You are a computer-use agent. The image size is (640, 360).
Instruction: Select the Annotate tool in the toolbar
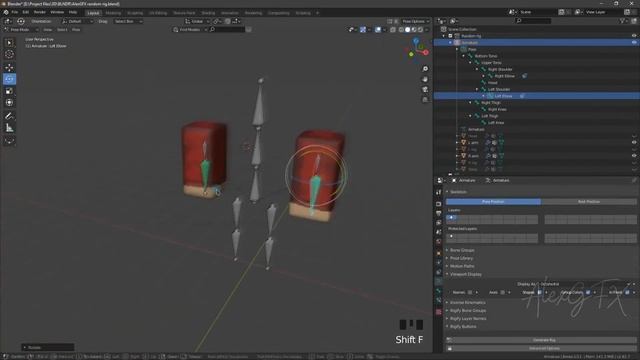point(9,116)
